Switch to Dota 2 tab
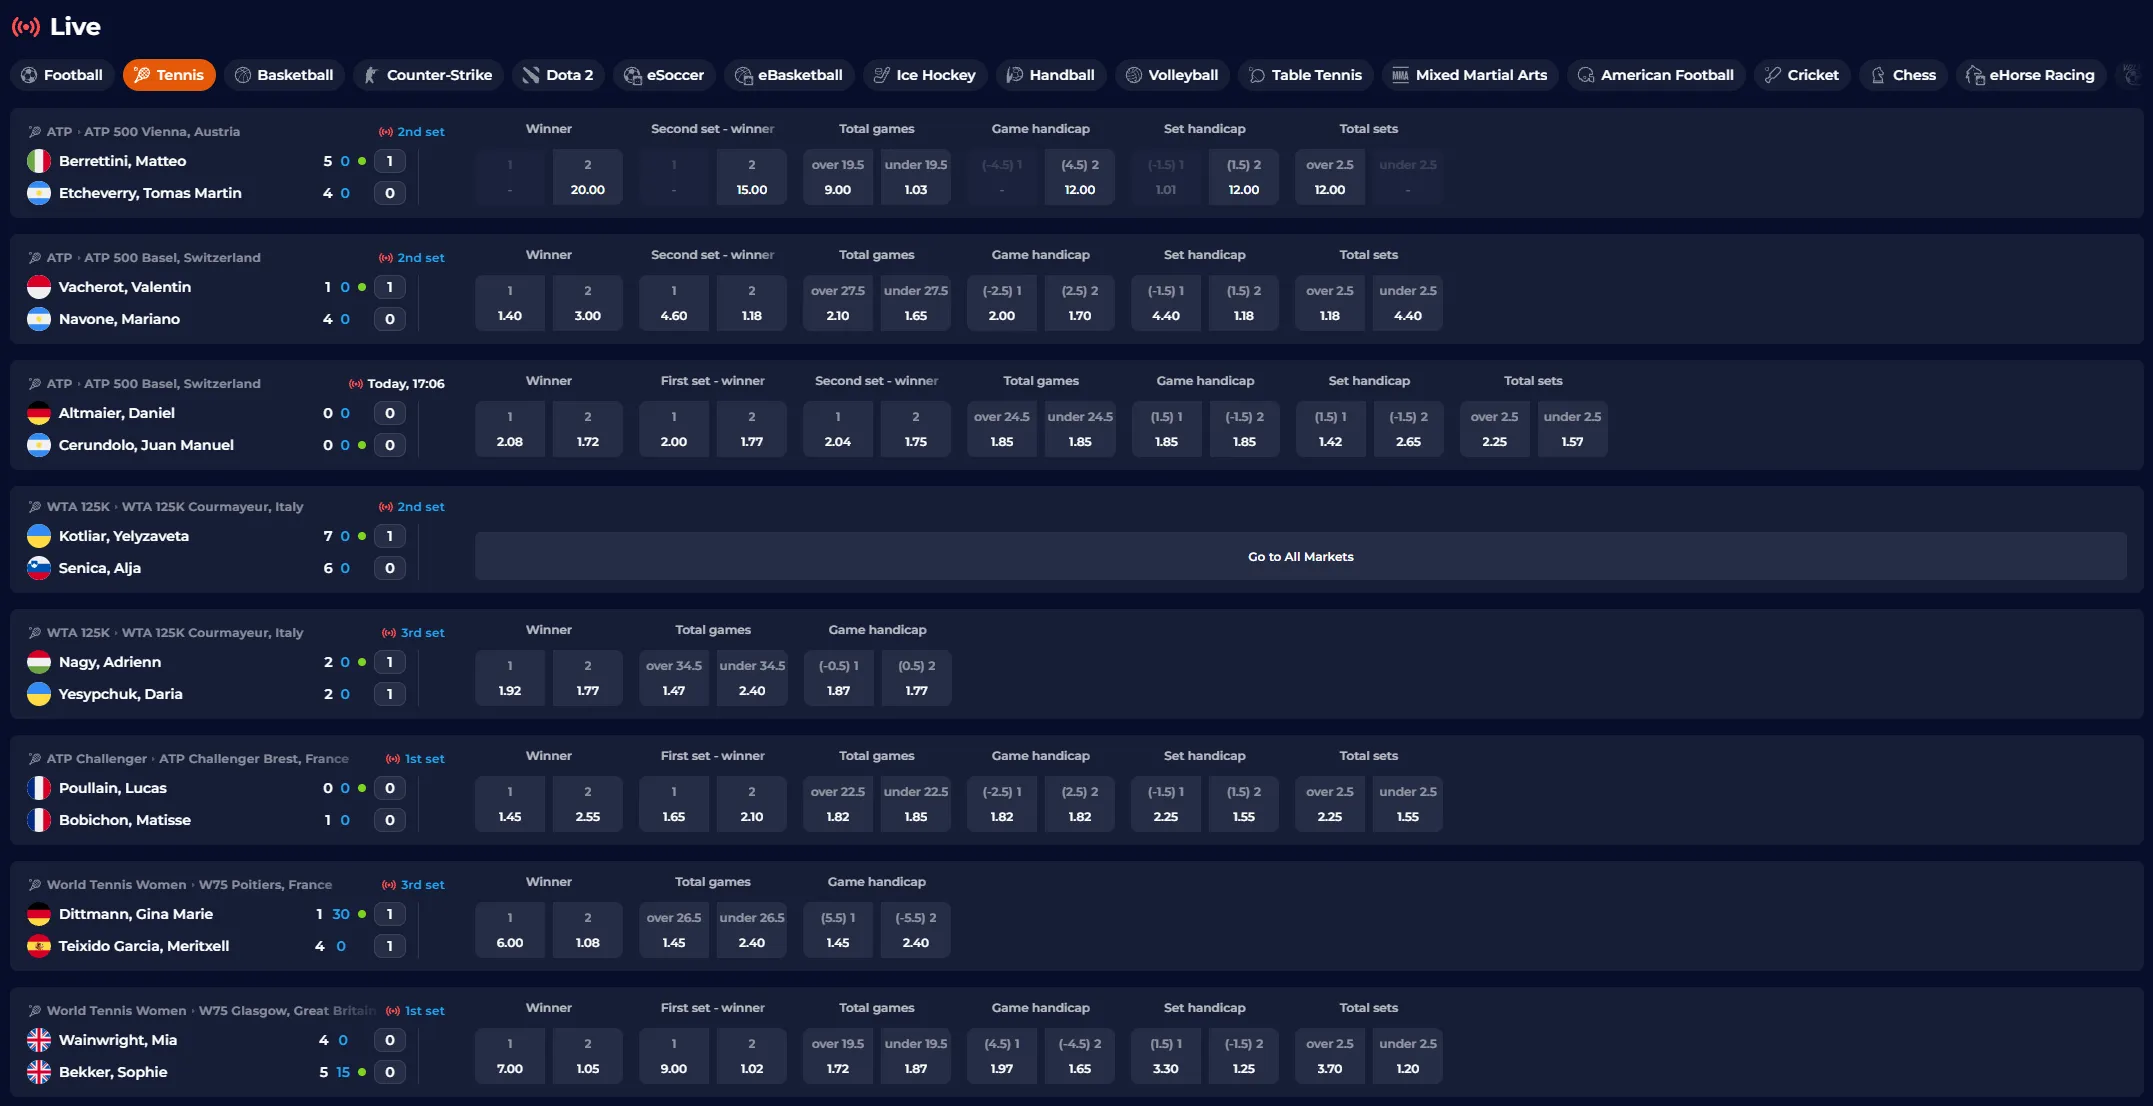 pos(558,75)
